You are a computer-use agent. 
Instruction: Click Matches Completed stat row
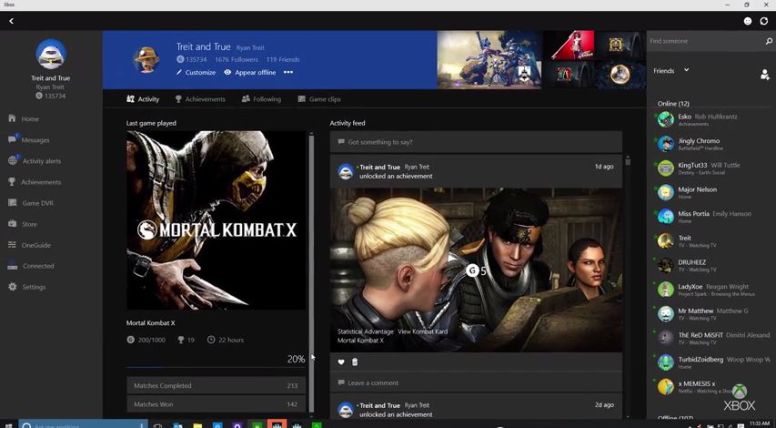[216, 385]
